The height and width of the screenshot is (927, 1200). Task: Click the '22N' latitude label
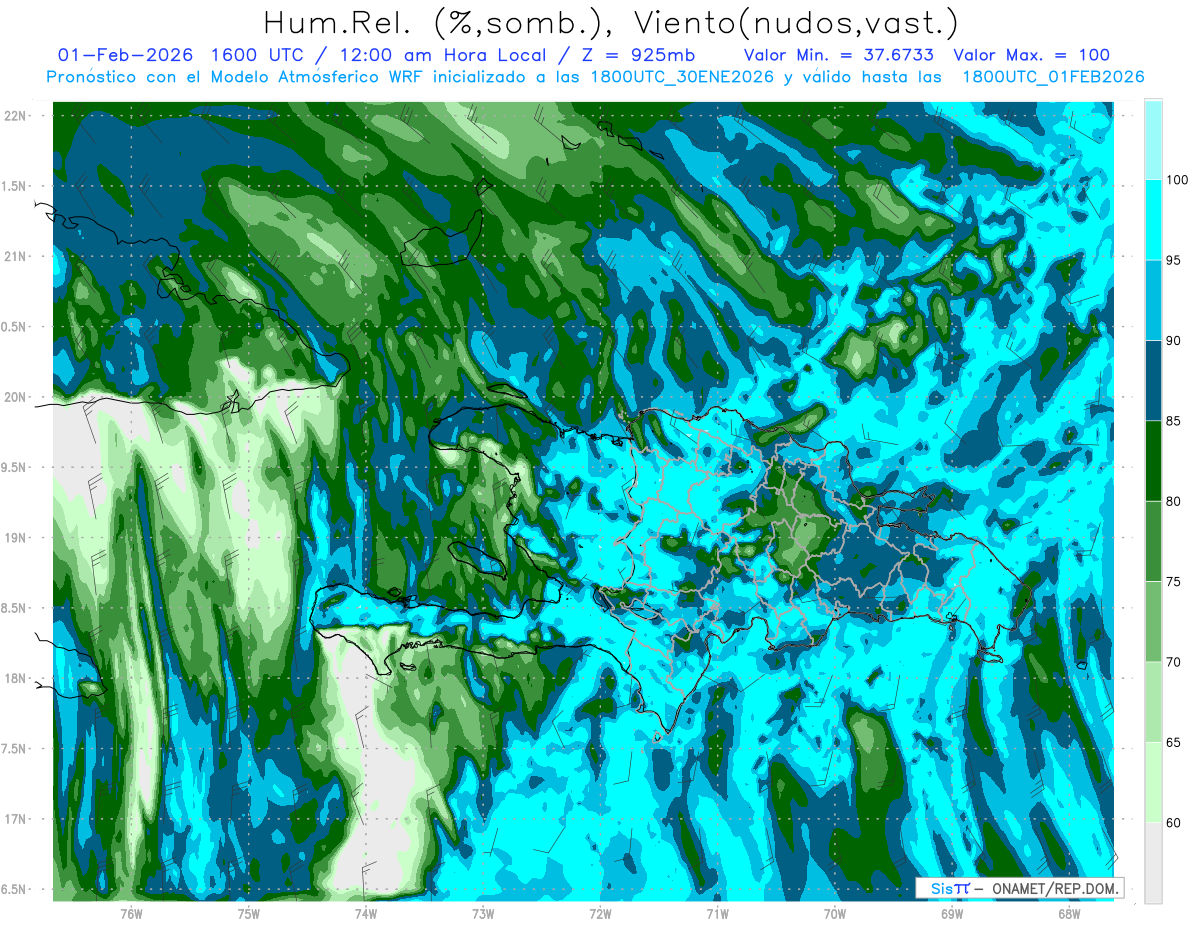pos(16,115)
